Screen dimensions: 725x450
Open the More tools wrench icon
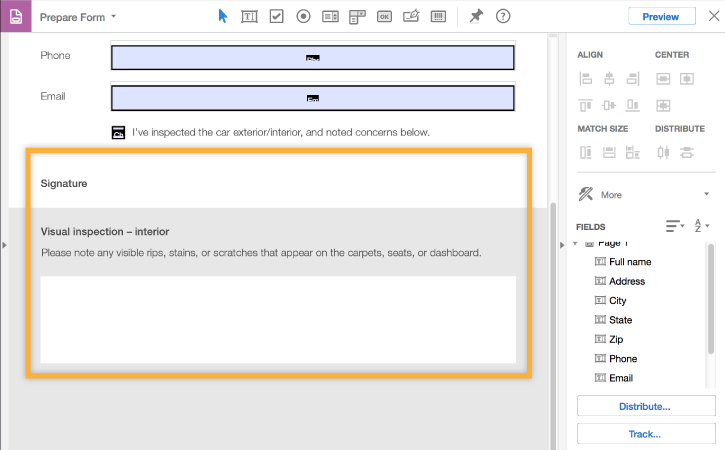586,194
